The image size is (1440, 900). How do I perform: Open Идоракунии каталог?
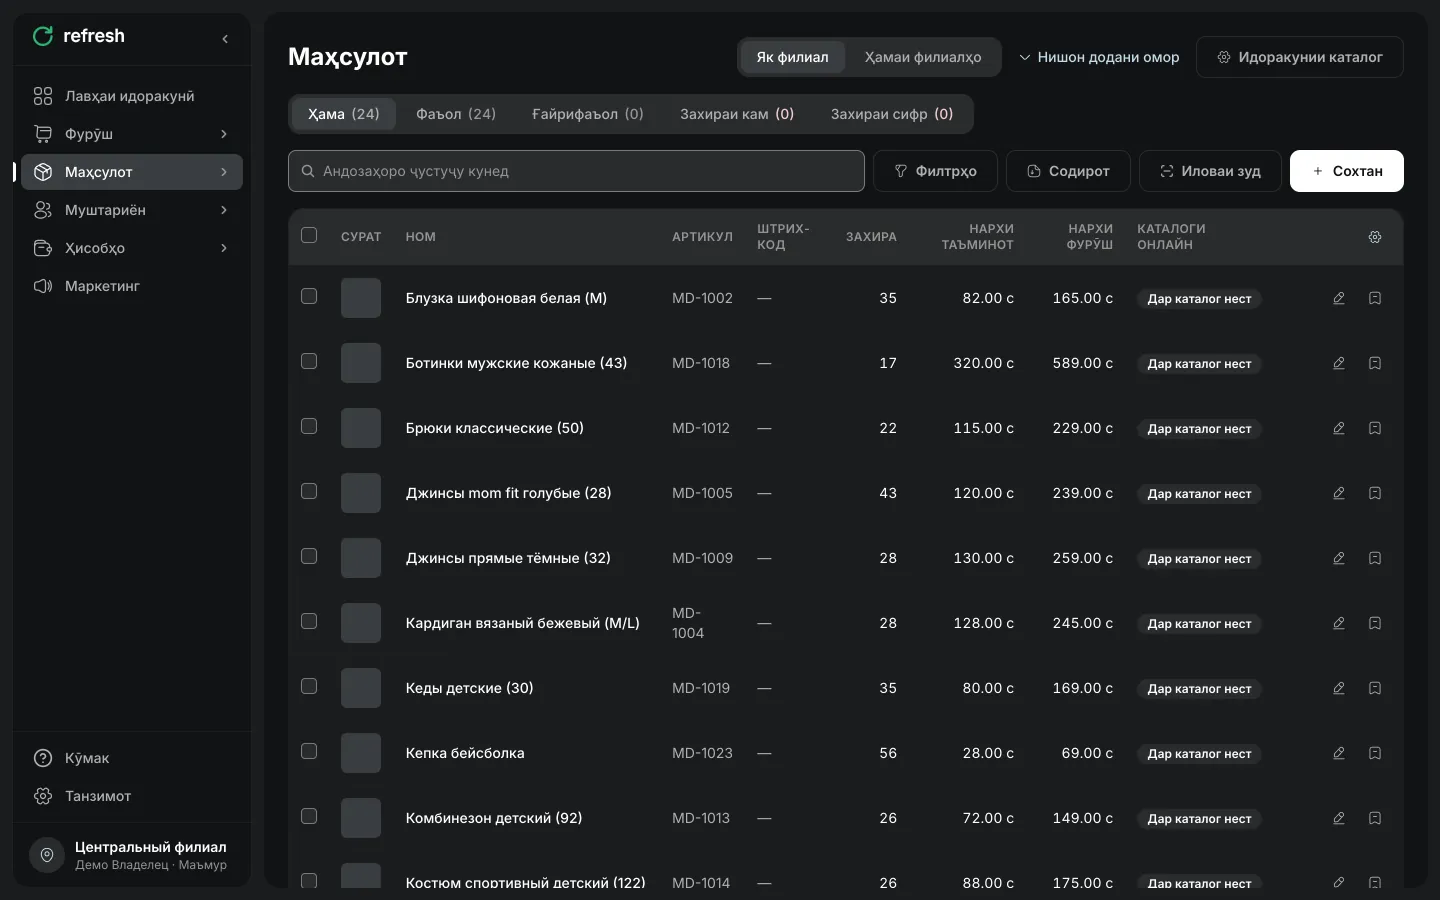coord(1300,57)
